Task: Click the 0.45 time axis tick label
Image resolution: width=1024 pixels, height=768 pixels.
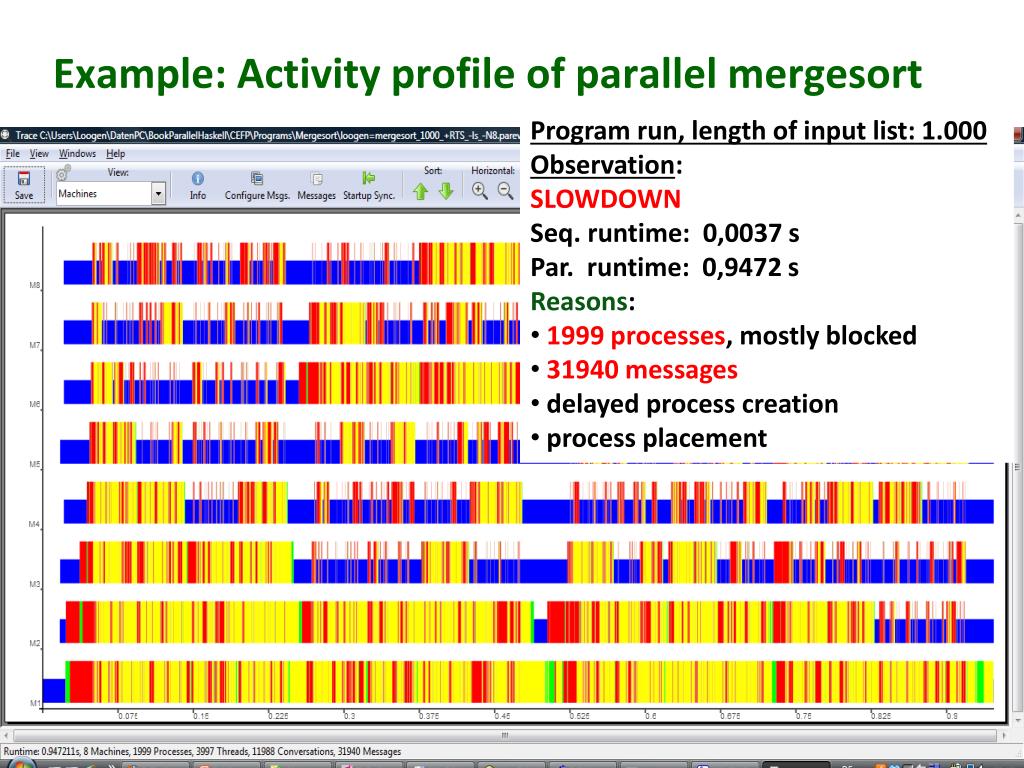Action: coord(502,716)
